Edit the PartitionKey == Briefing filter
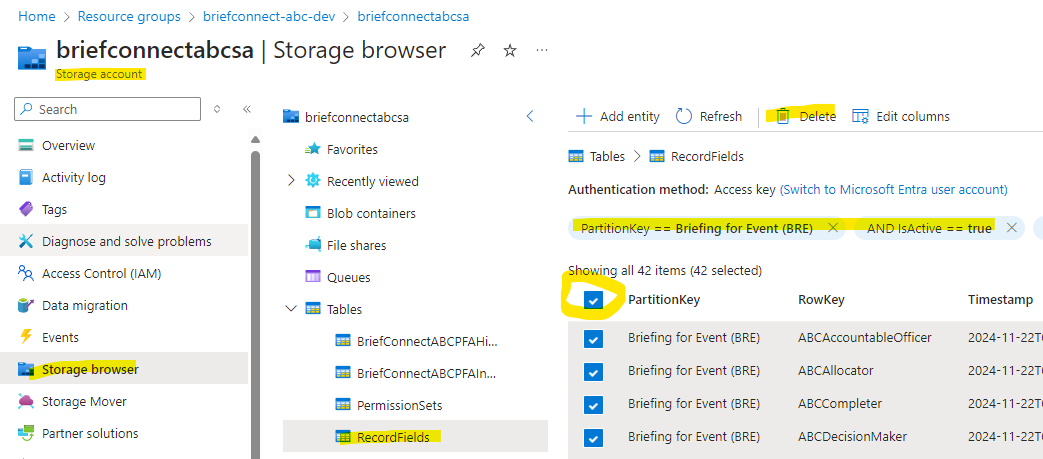Viewport: 1043px width, 459px height. pyautogui.click(x=697, y=228)
